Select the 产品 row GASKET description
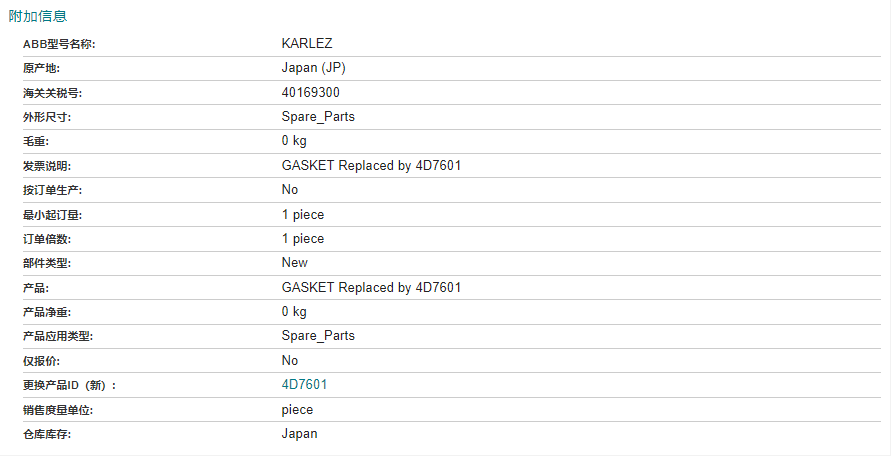Image resolution: width=891 pixels, height=456 pixels. (371, 288)
